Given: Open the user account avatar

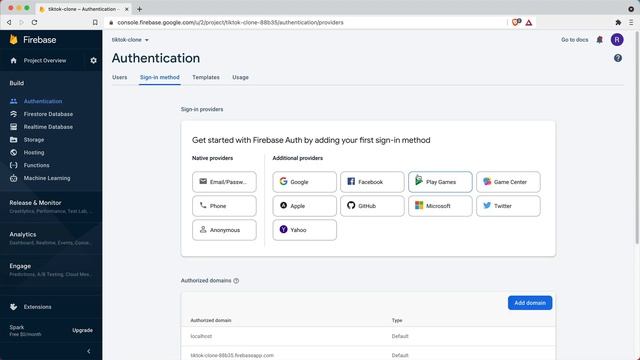Looking at the screenshot, I should pyautogui.click(x=617, y=40).
